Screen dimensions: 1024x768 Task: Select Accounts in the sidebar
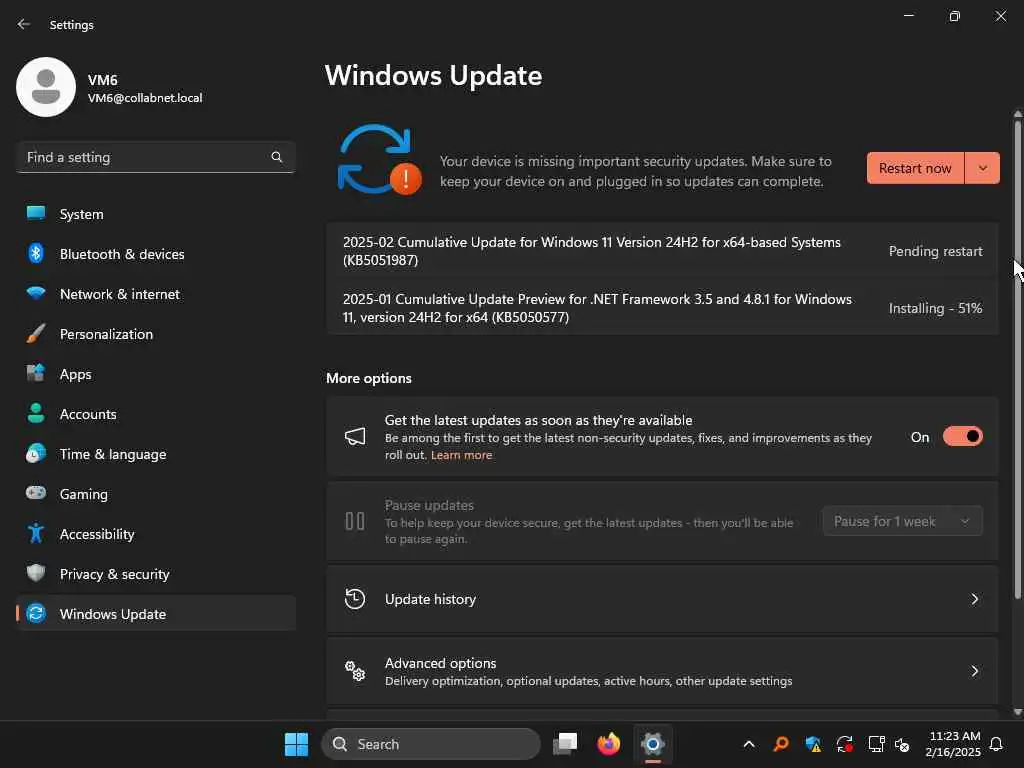click(155, 413)
